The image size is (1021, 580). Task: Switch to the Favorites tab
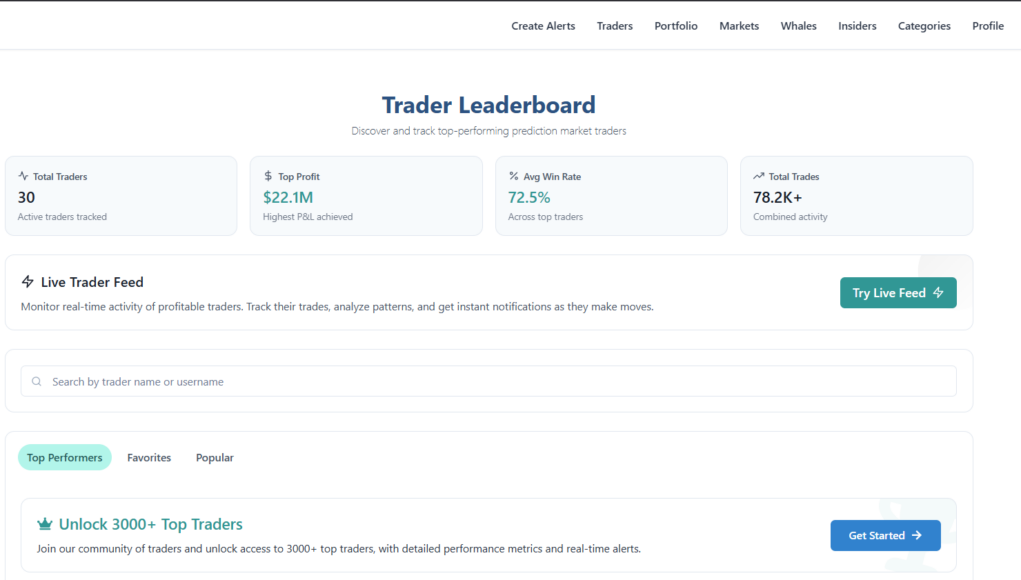coord(149,458)
